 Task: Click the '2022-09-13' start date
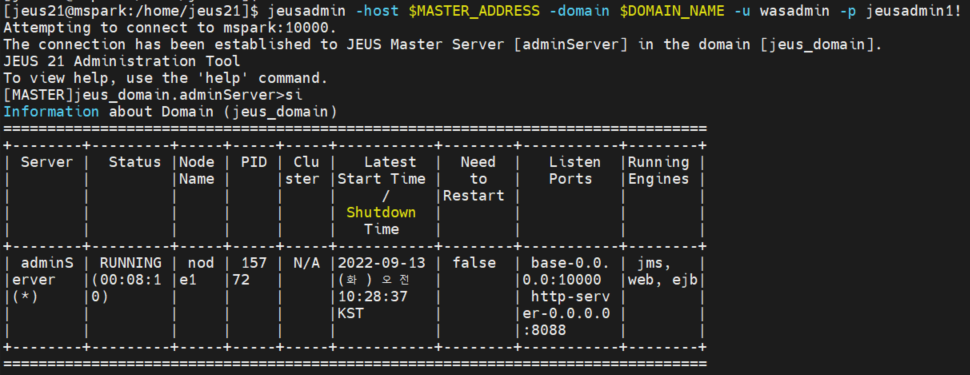click(382, 262)
